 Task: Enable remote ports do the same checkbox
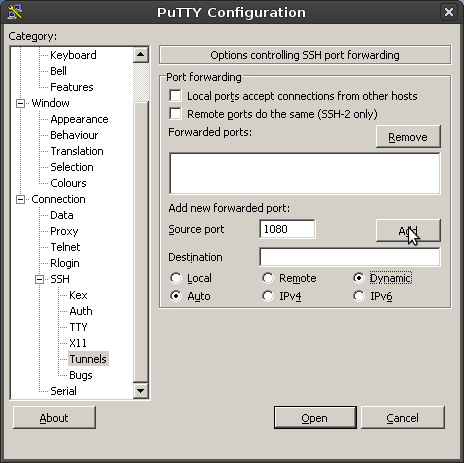tap(175, 114)
